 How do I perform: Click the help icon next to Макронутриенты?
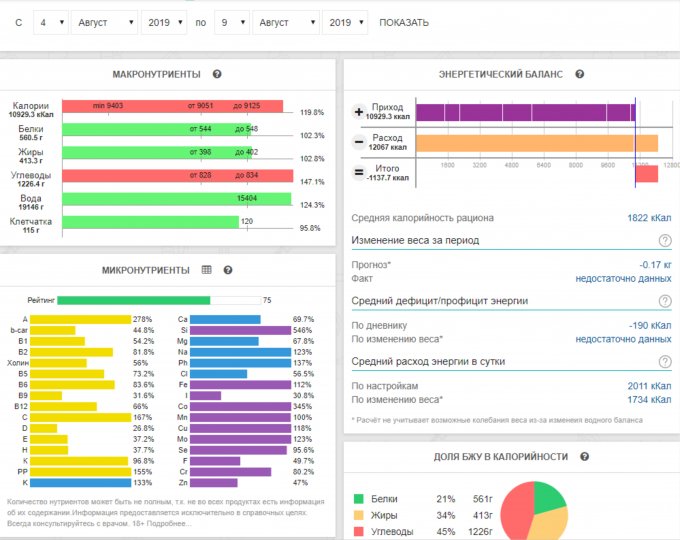(x=217, y=74)
